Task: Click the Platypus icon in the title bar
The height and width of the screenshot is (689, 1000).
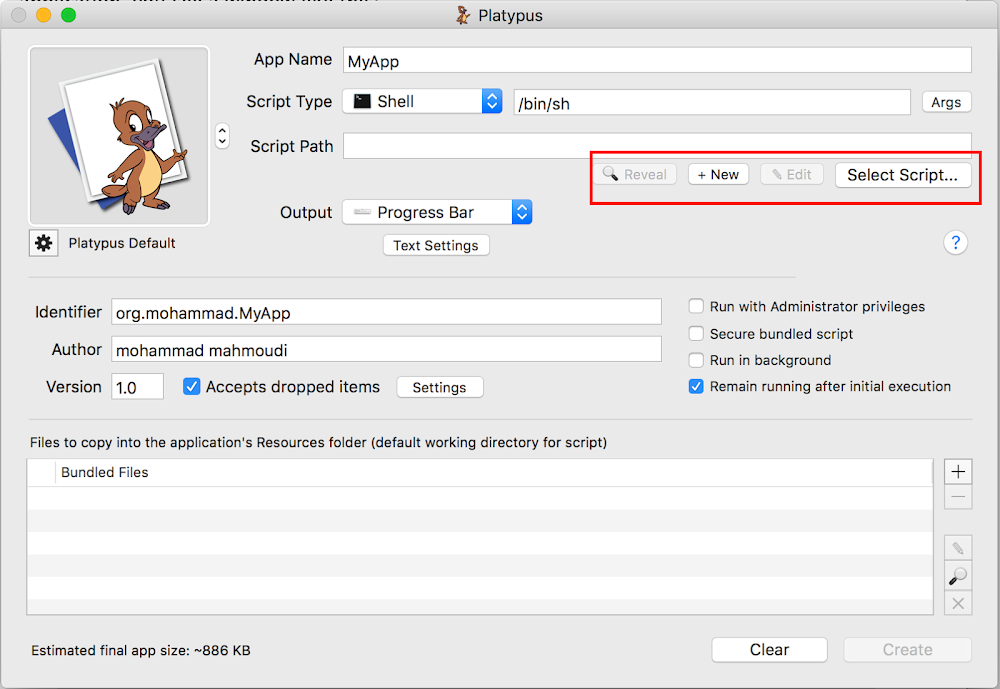Action: pyautogui.click(x=463, y=15)
